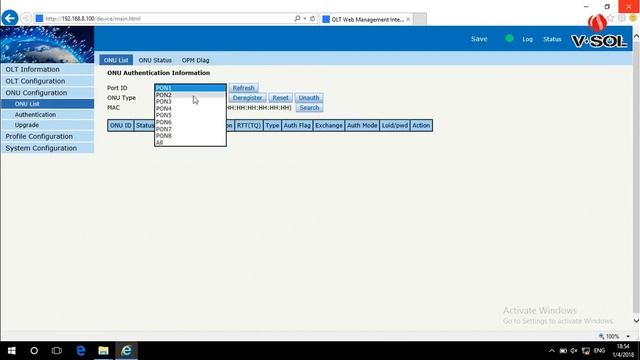Open Task View on the taskbar

57,351
